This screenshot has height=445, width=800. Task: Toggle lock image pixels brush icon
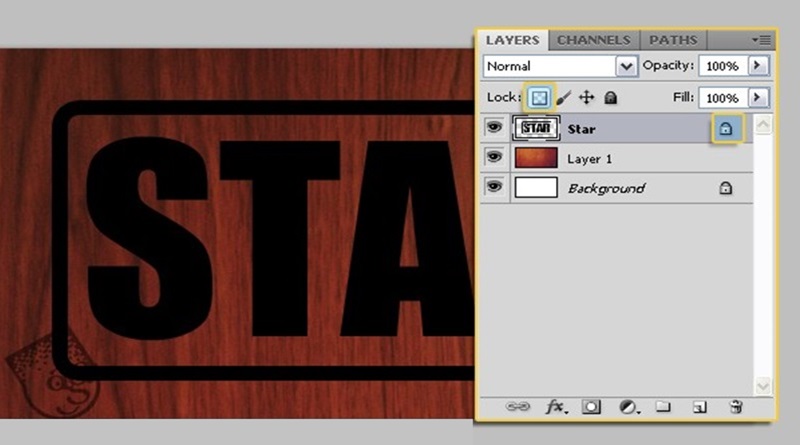click(x=563, y=97)
